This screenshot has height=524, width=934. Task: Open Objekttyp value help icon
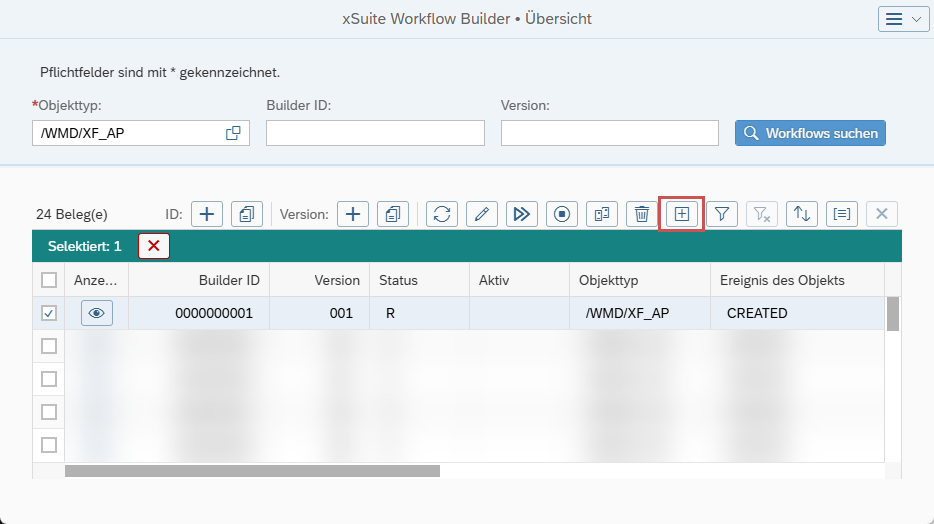233,133
